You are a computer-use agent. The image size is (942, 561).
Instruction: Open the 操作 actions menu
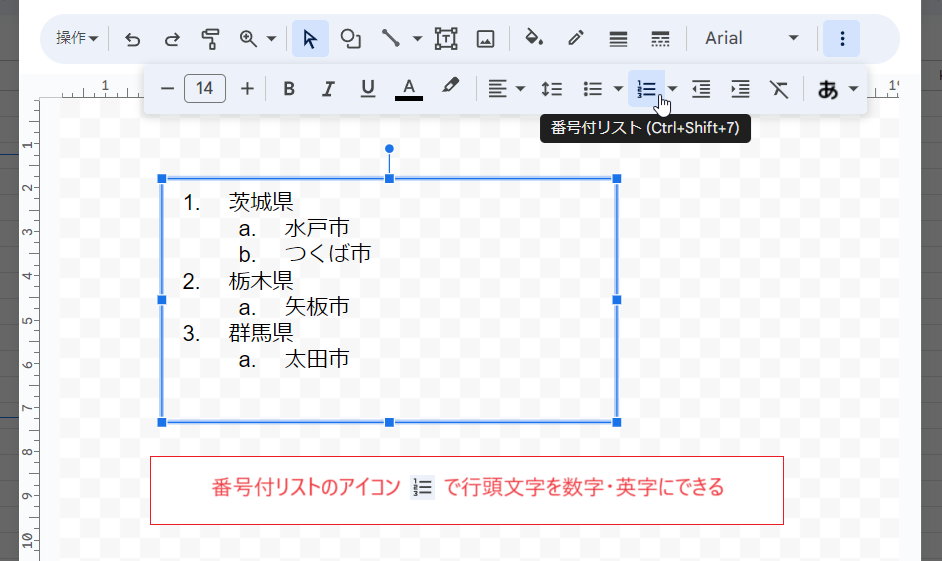(x=77, y=38)
